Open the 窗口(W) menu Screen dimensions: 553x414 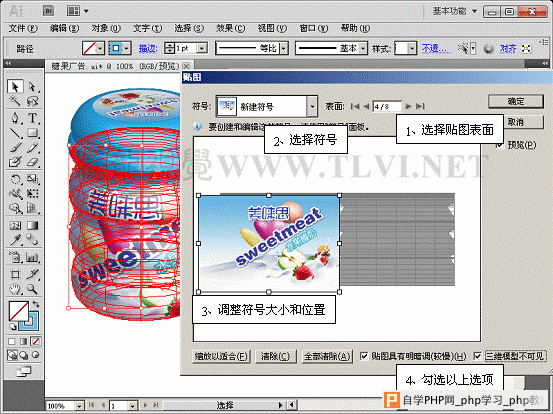pyautogui.click(x=314, y=28)
